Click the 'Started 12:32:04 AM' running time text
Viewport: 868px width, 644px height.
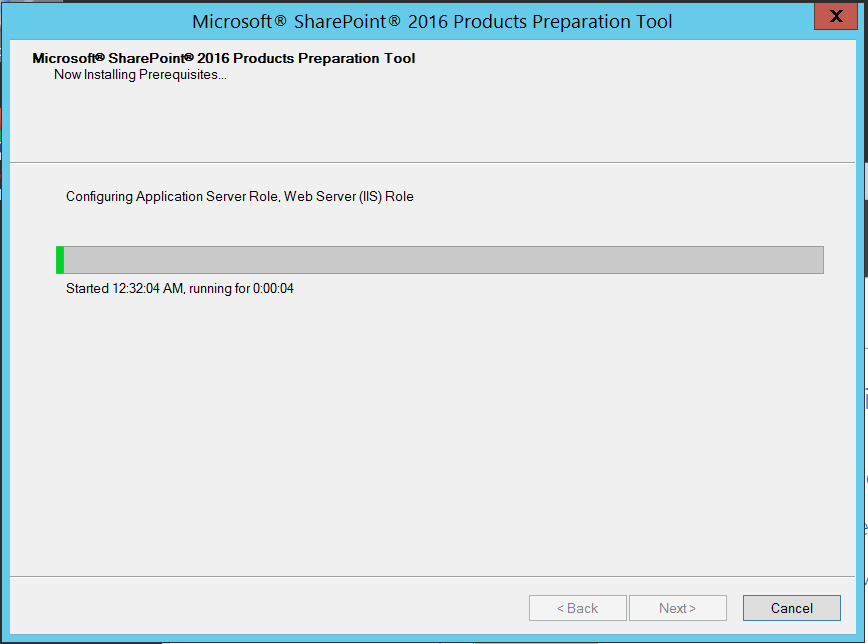(x=180, y=288)
